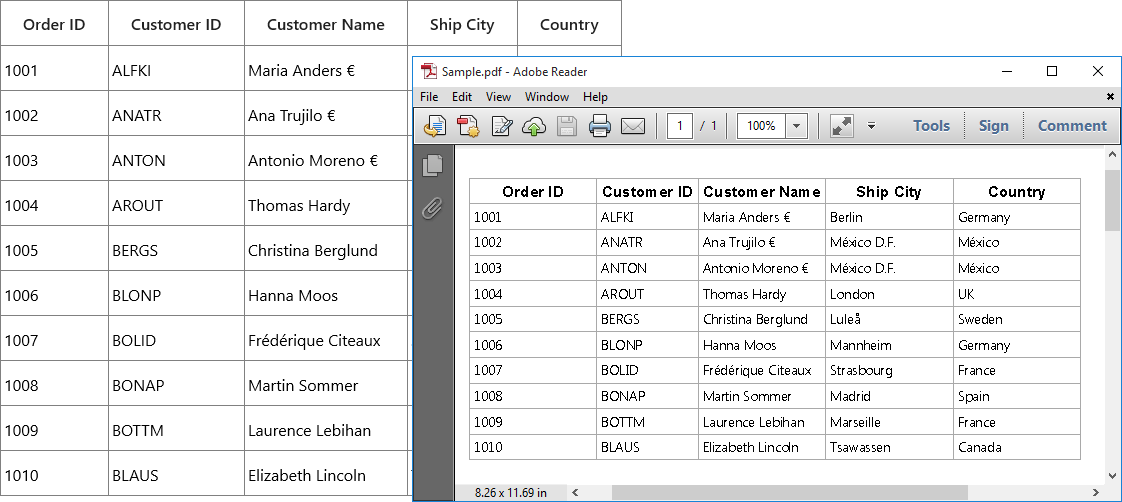Click the Country header in PDF table

1016,192
